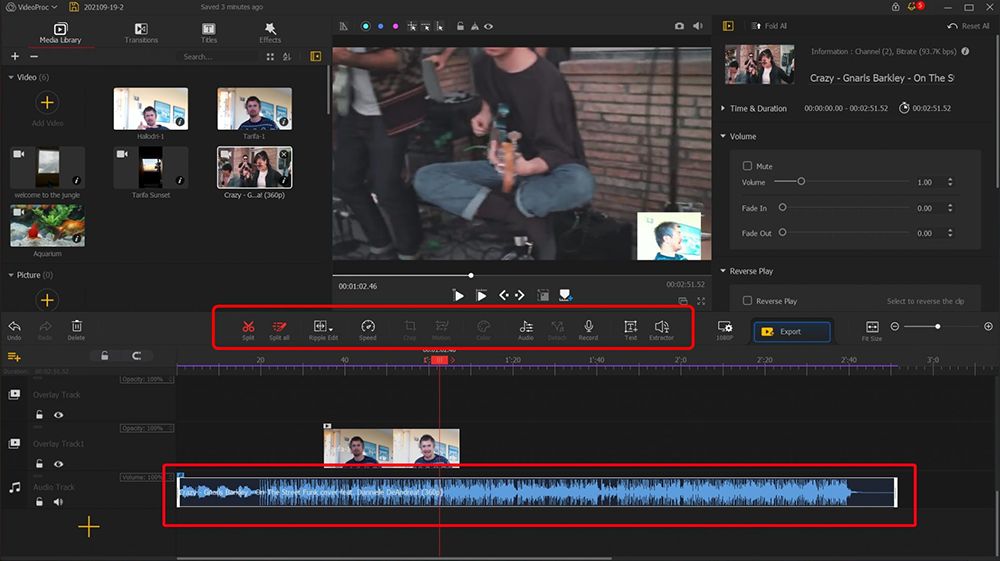Click Reset All in the inspector

click(969, 26)
